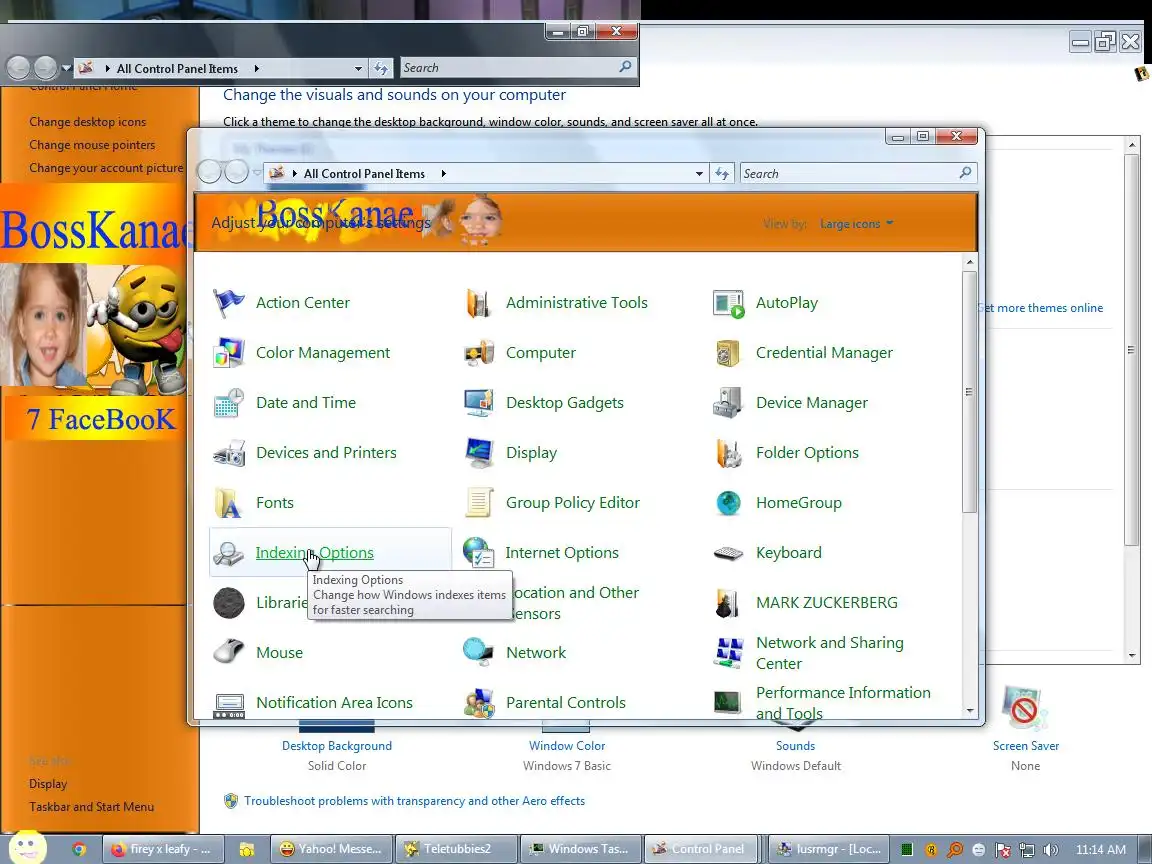Screen dimensions: 1152x864
Task: Open the Parental Controls icon
Action: 478,702
